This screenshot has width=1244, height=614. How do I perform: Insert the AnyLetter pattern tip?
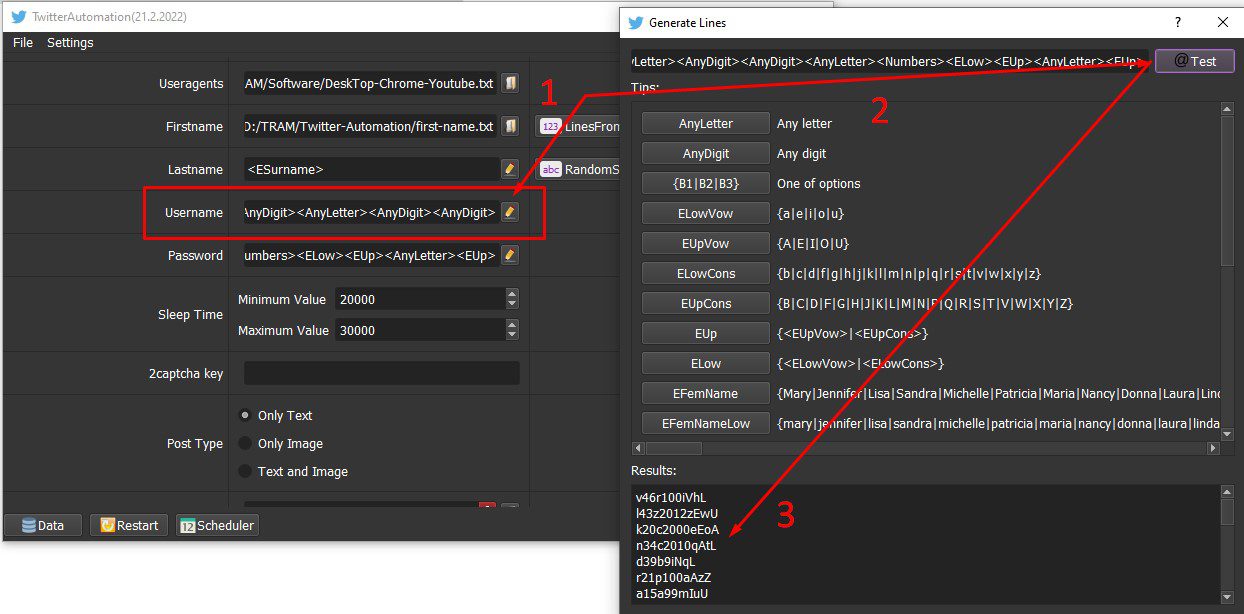[x=706, y=123]
